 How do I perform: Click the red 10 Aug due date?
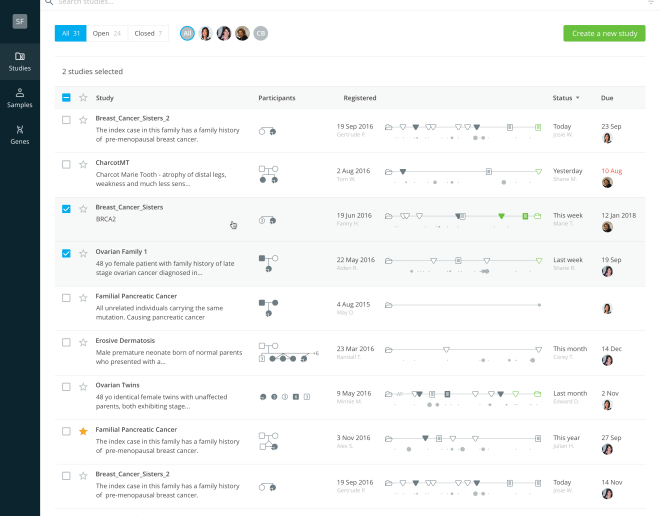(x=612, y=171)
